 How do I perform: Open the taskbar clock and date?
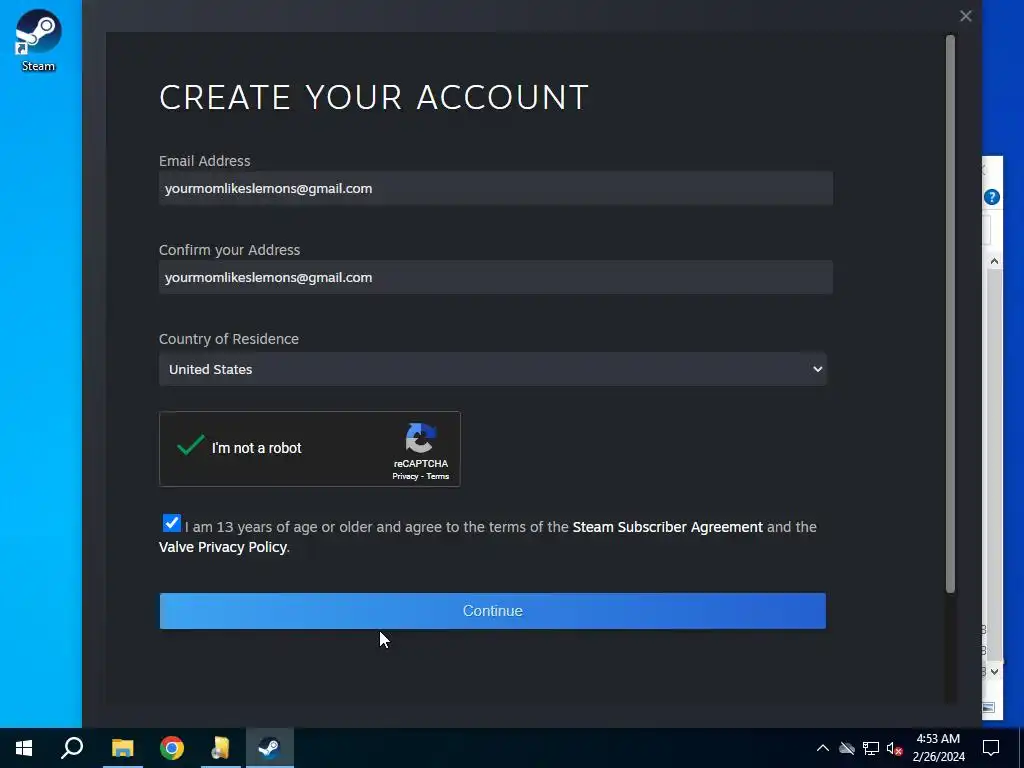(938, 748)
